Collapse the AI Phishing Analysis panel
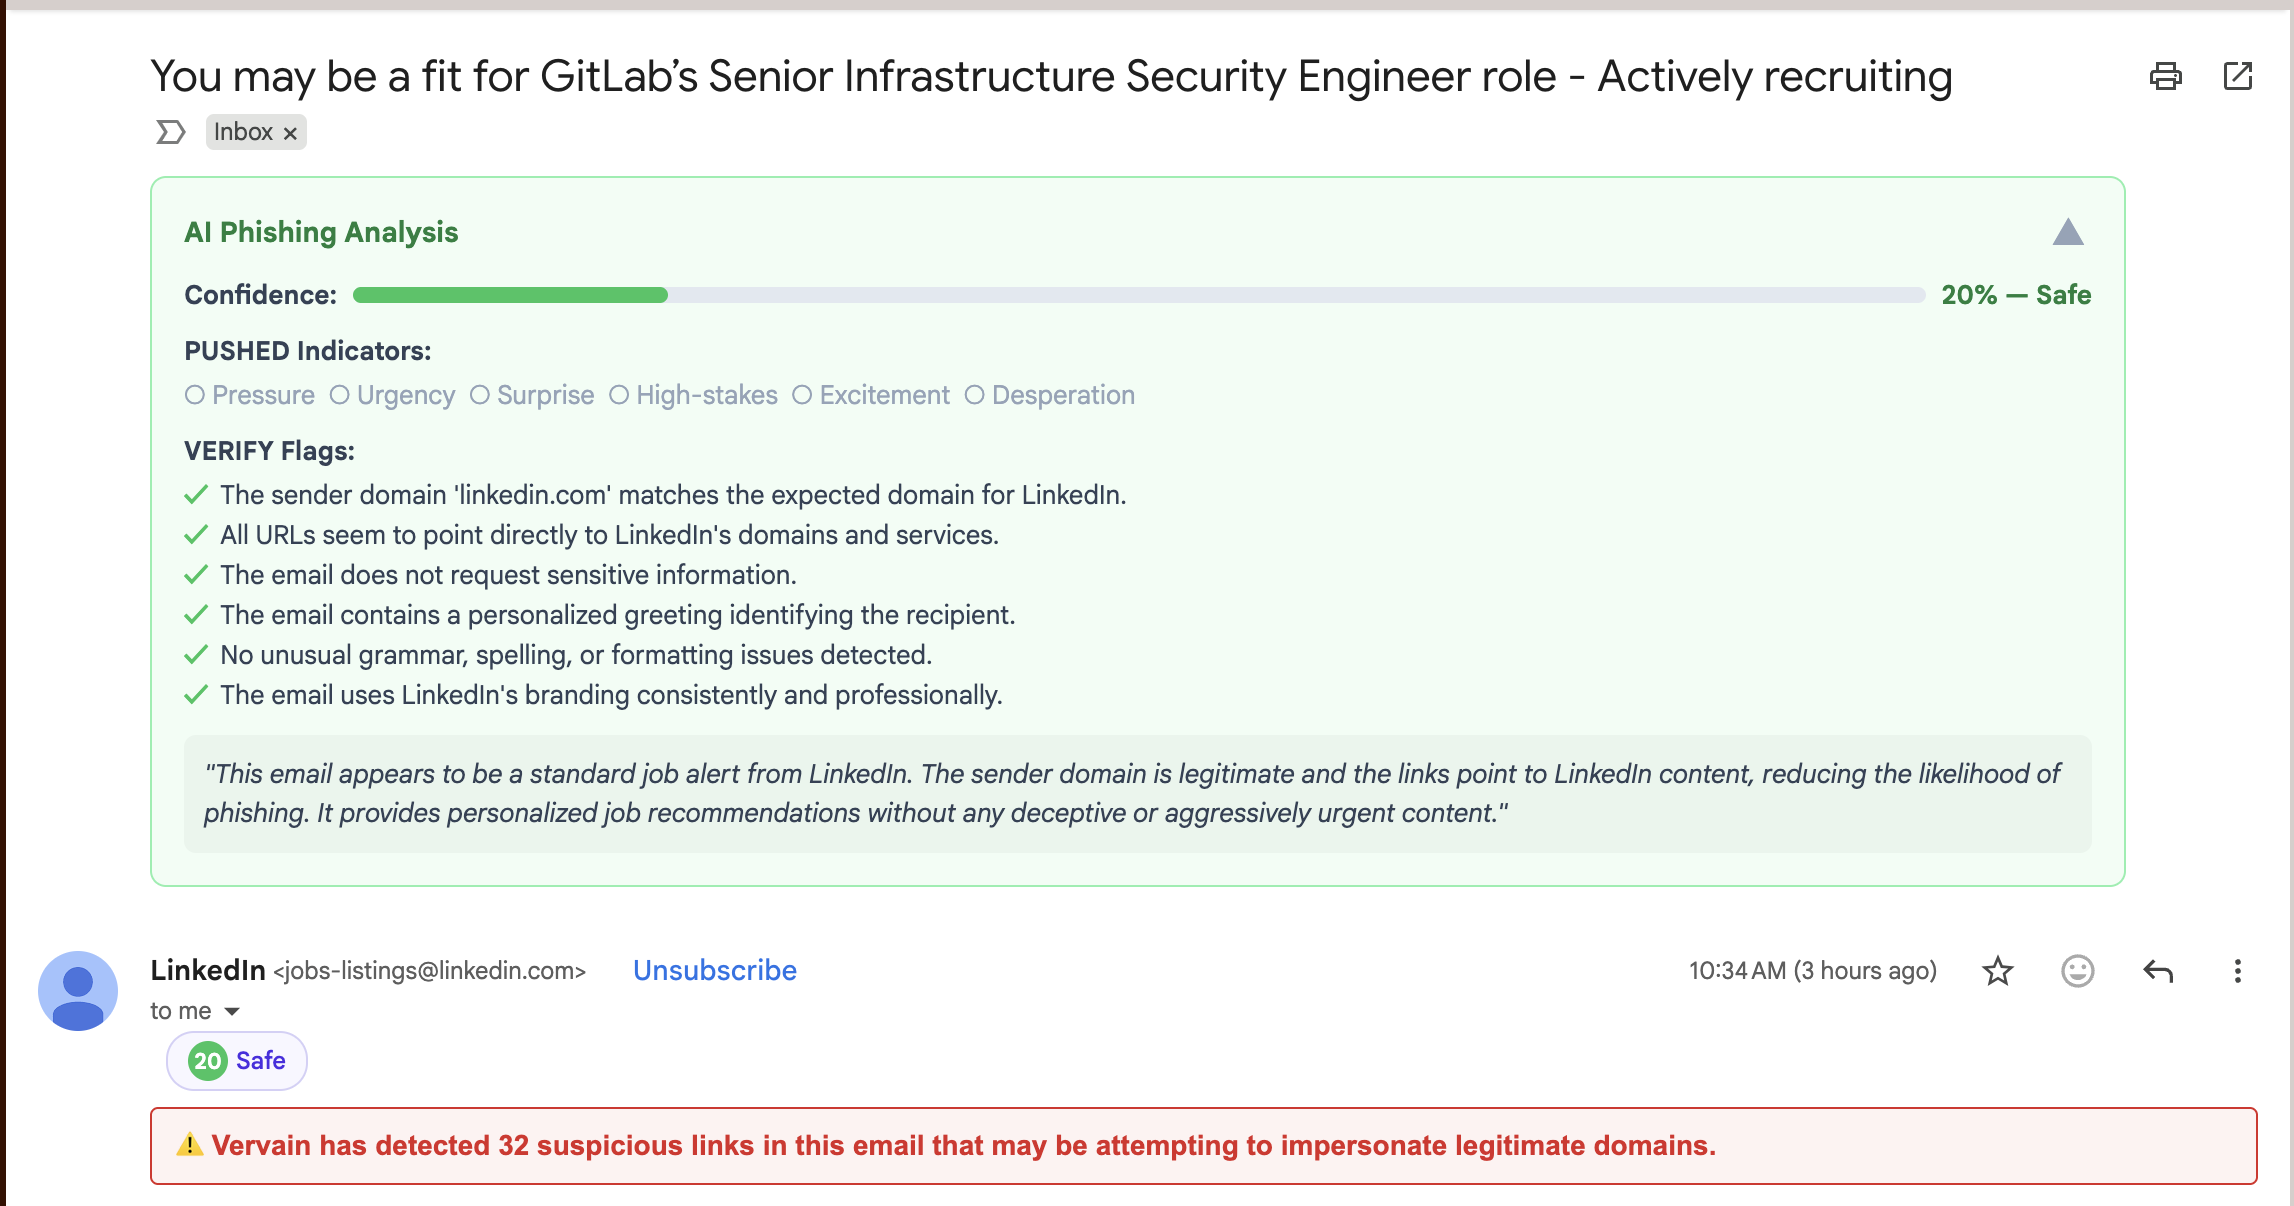Screen dimensions: 2294x1206 tap(2070, 232)
